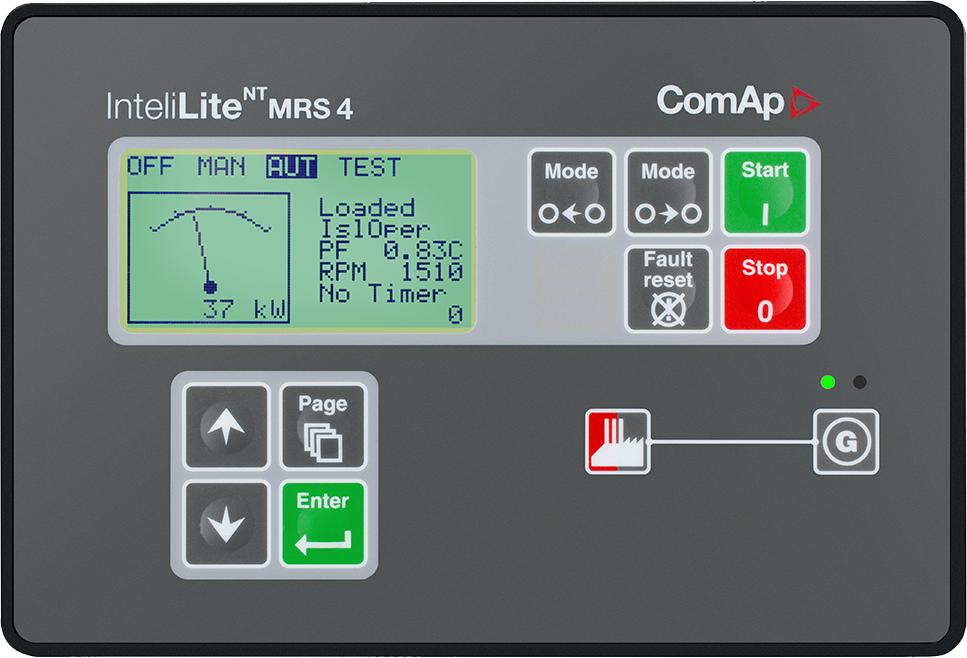Image resolution: width=967 pixels, height=658 pixels.
Task: Click the generator G symbol icon
Action: tap(845, 440)
